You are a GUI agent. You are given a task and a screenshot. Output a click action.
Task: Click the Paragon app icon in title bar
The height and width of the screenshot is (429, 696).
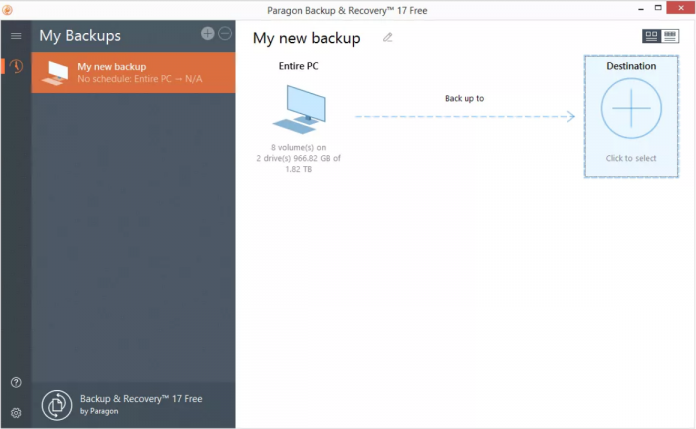(7, 9)
